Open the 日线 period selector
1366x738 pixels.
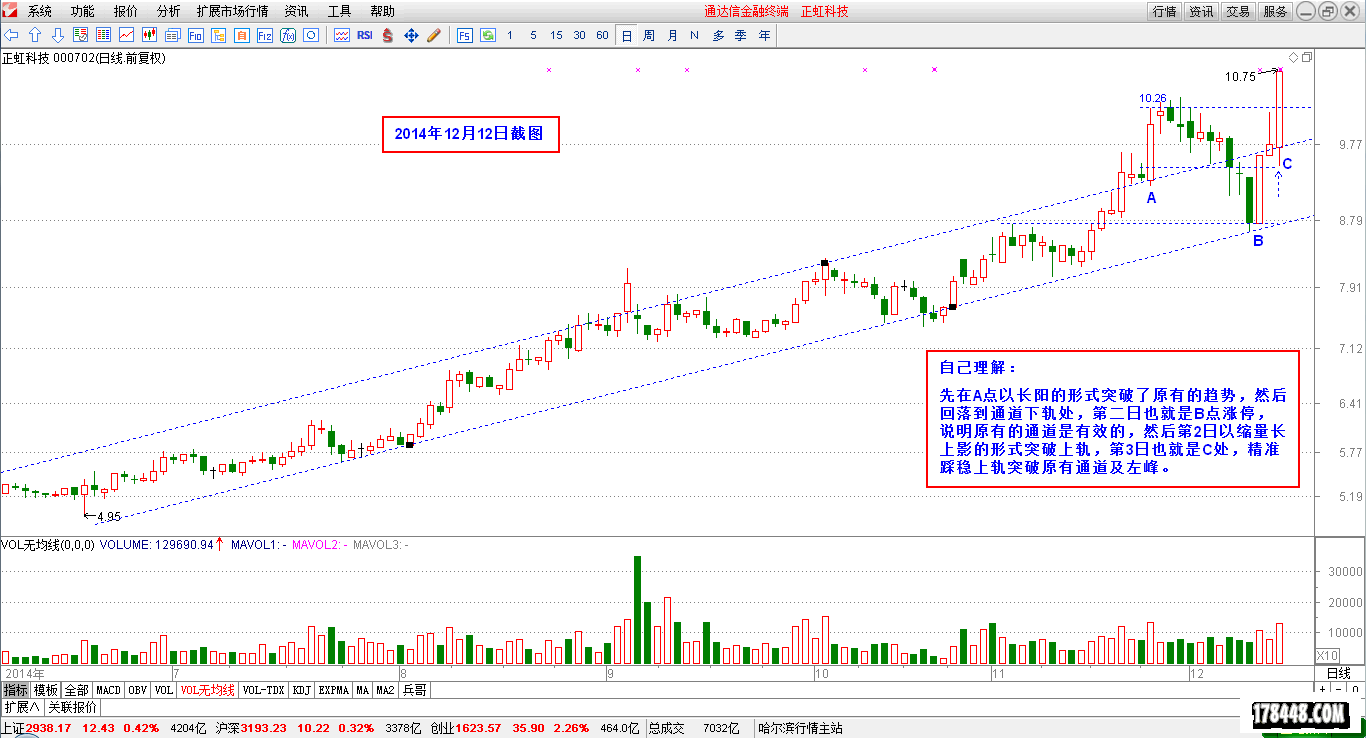(1339, 674)
